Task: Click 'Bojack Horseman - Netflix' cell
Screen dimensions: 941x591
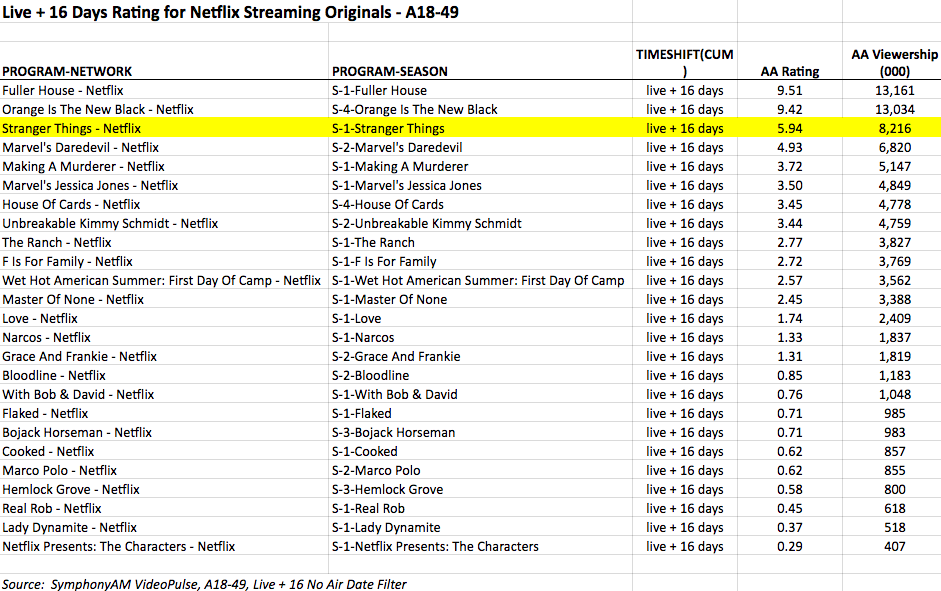Action: tap(77, 433)
